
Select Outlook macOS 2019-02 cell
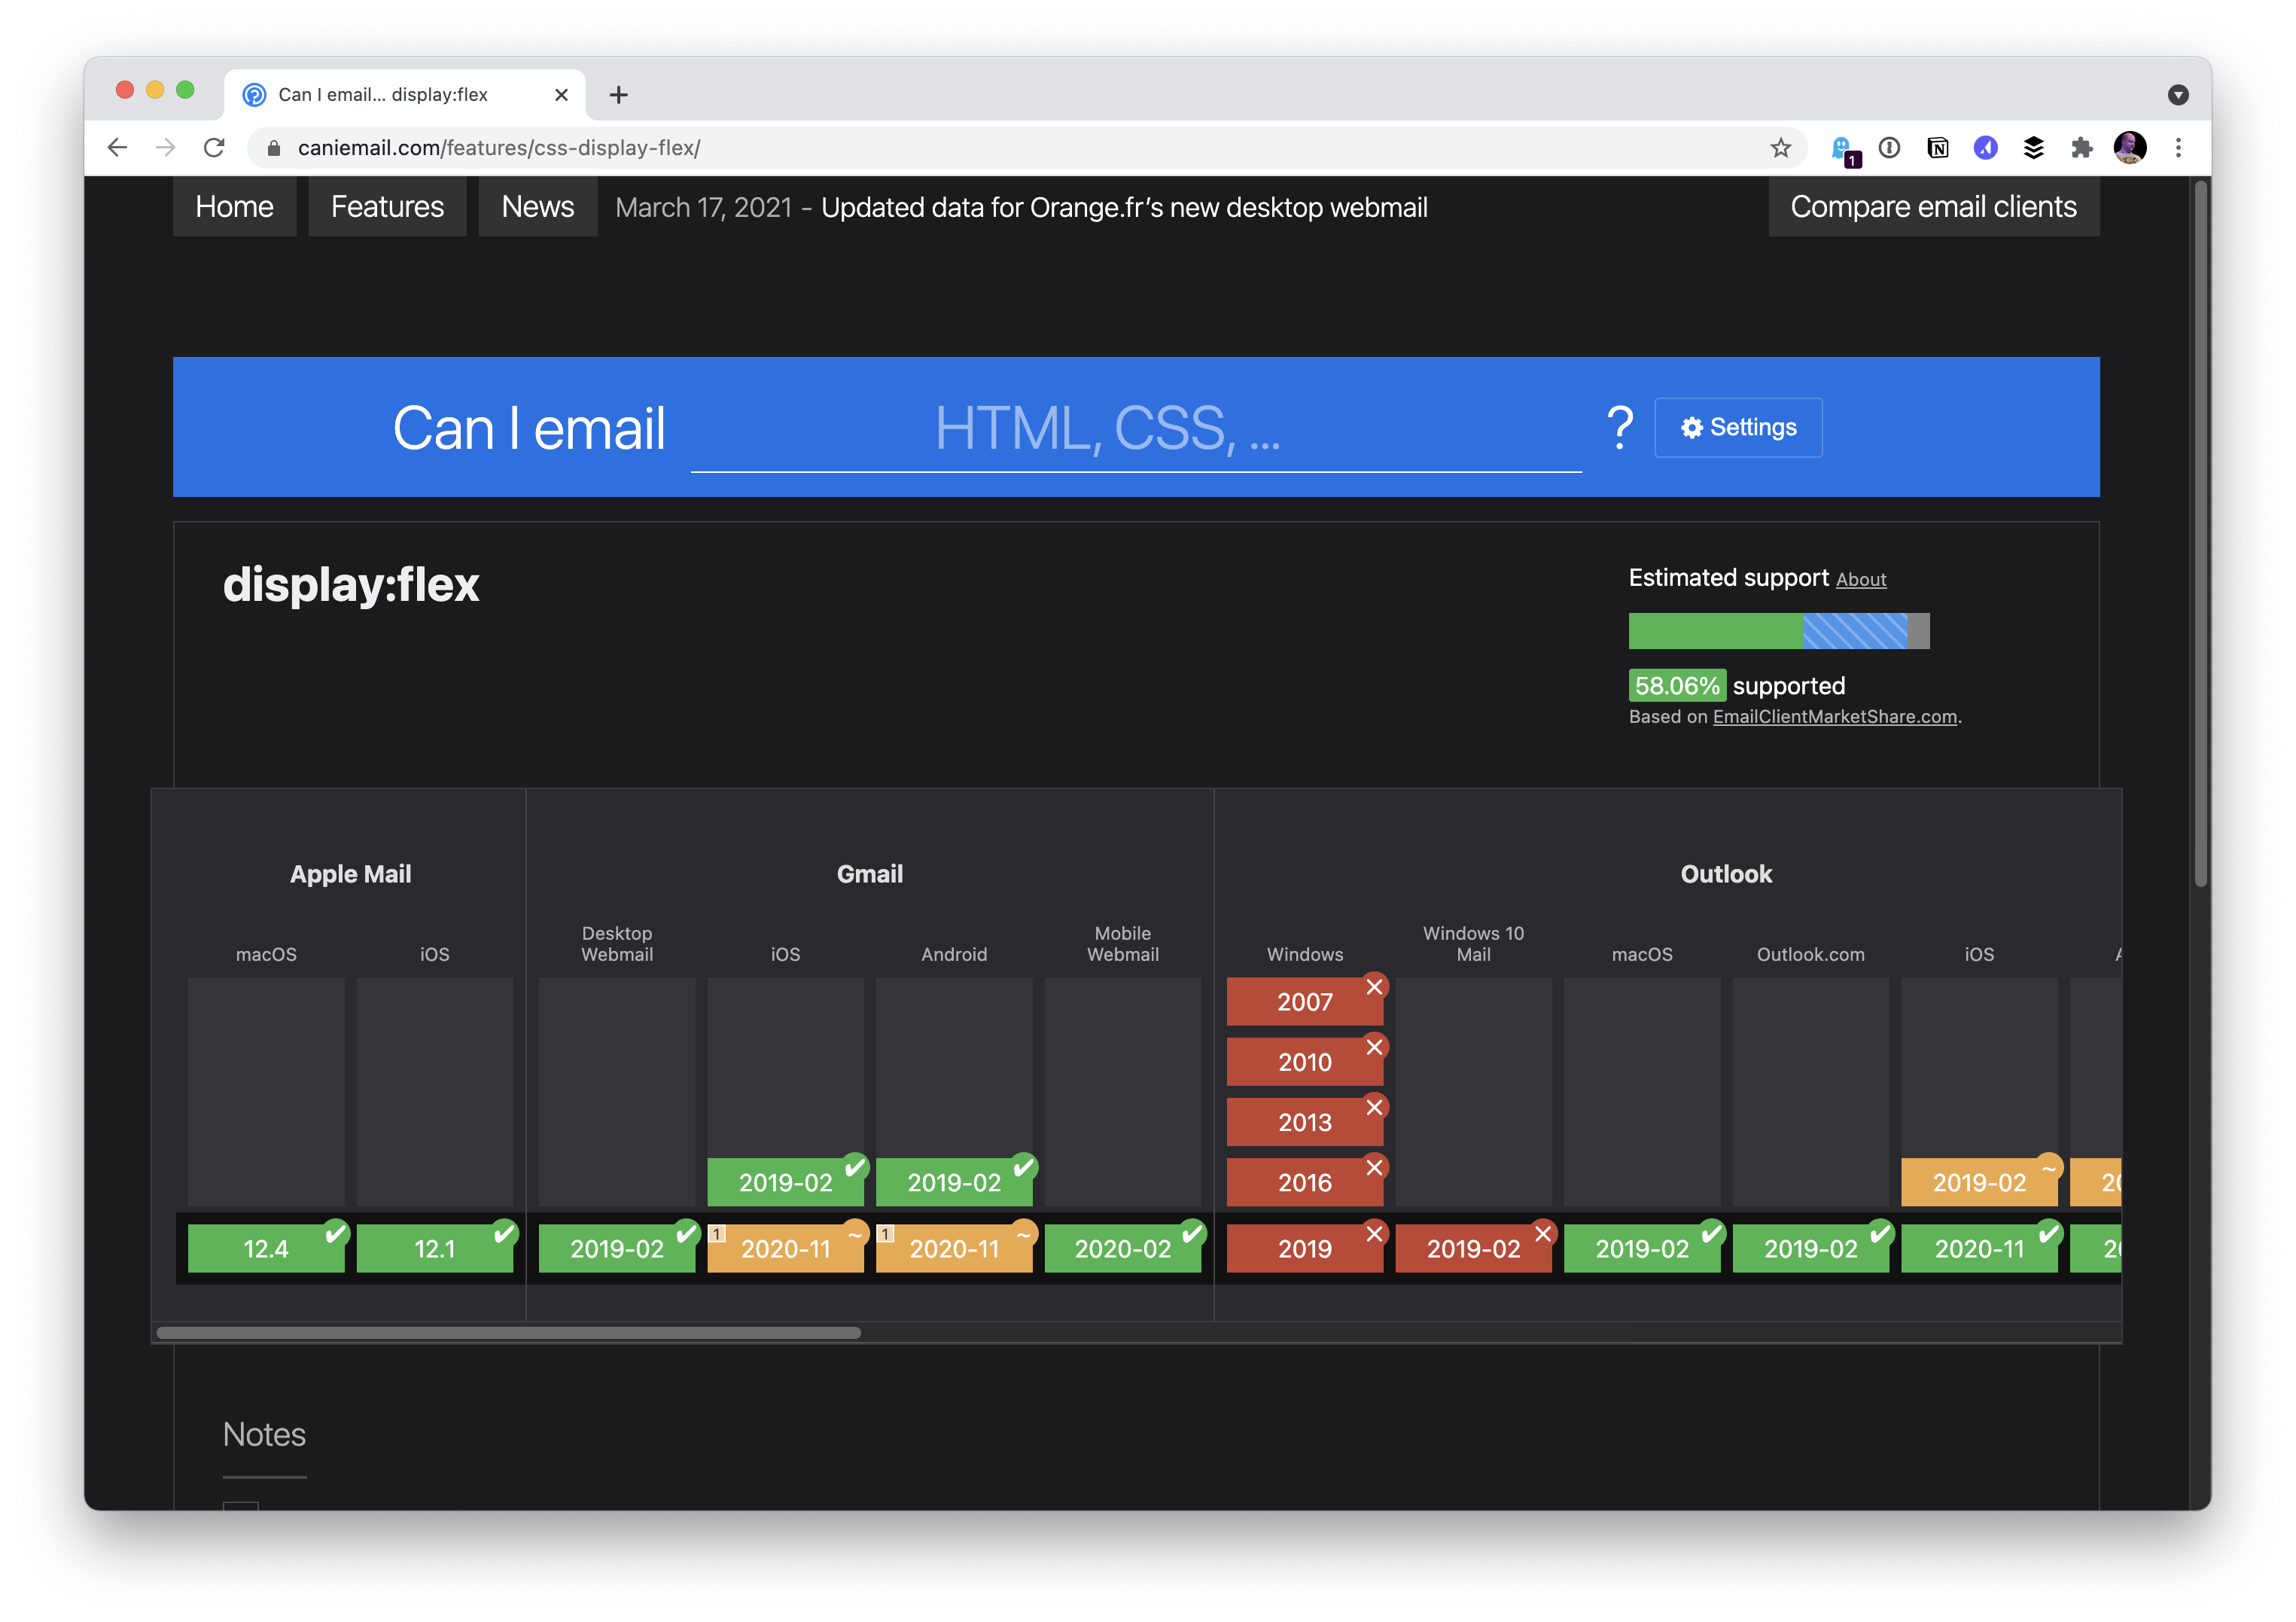(x=1642, y=1248)
